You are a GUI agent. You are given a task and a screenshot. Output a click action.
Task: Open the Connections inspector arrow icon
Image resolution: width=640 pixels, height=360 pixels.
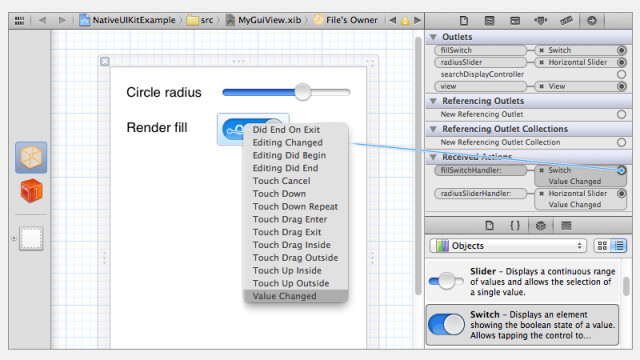pyautogui.click(x=591, y=20)
